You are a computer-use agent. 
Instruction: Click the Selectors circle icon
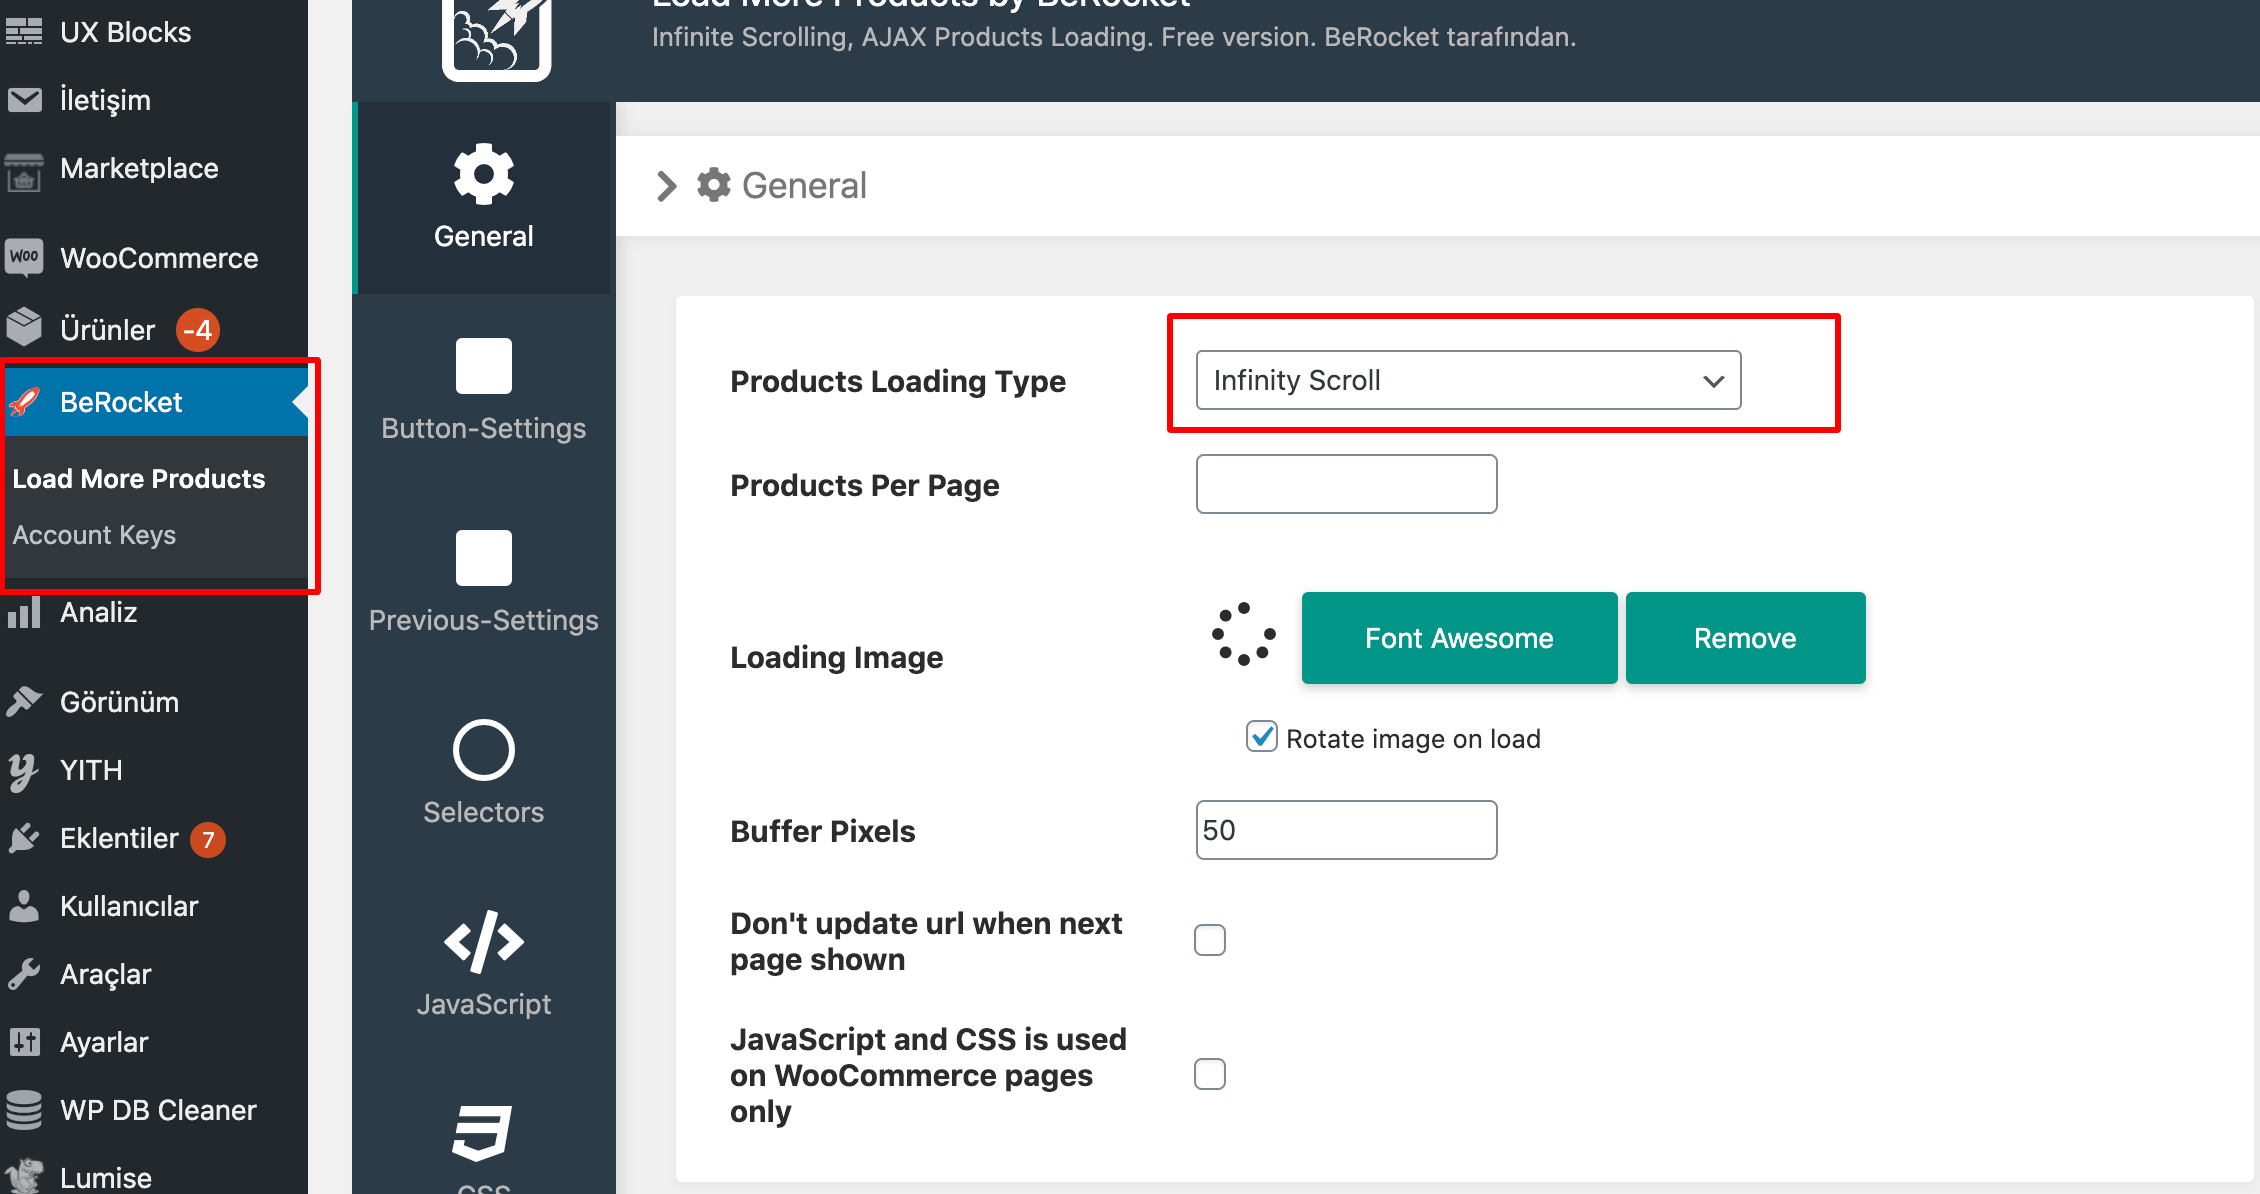tap(484, 749)
